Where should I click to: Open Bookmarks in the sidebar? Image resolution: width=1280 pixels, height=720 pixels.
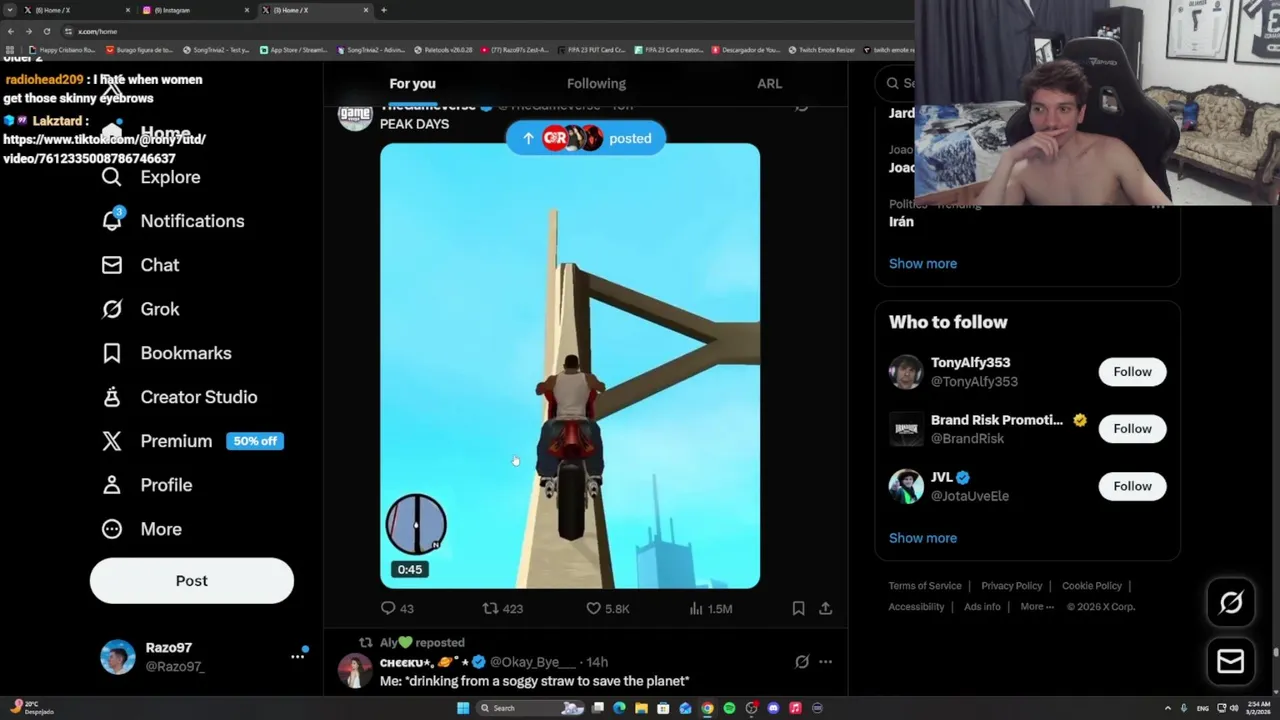166,353
